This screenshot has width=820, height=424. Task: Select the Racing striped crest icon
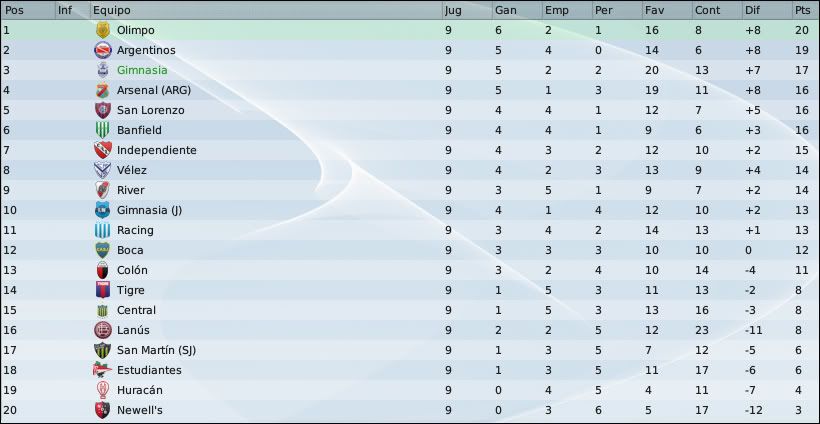(x=102, y=230)
